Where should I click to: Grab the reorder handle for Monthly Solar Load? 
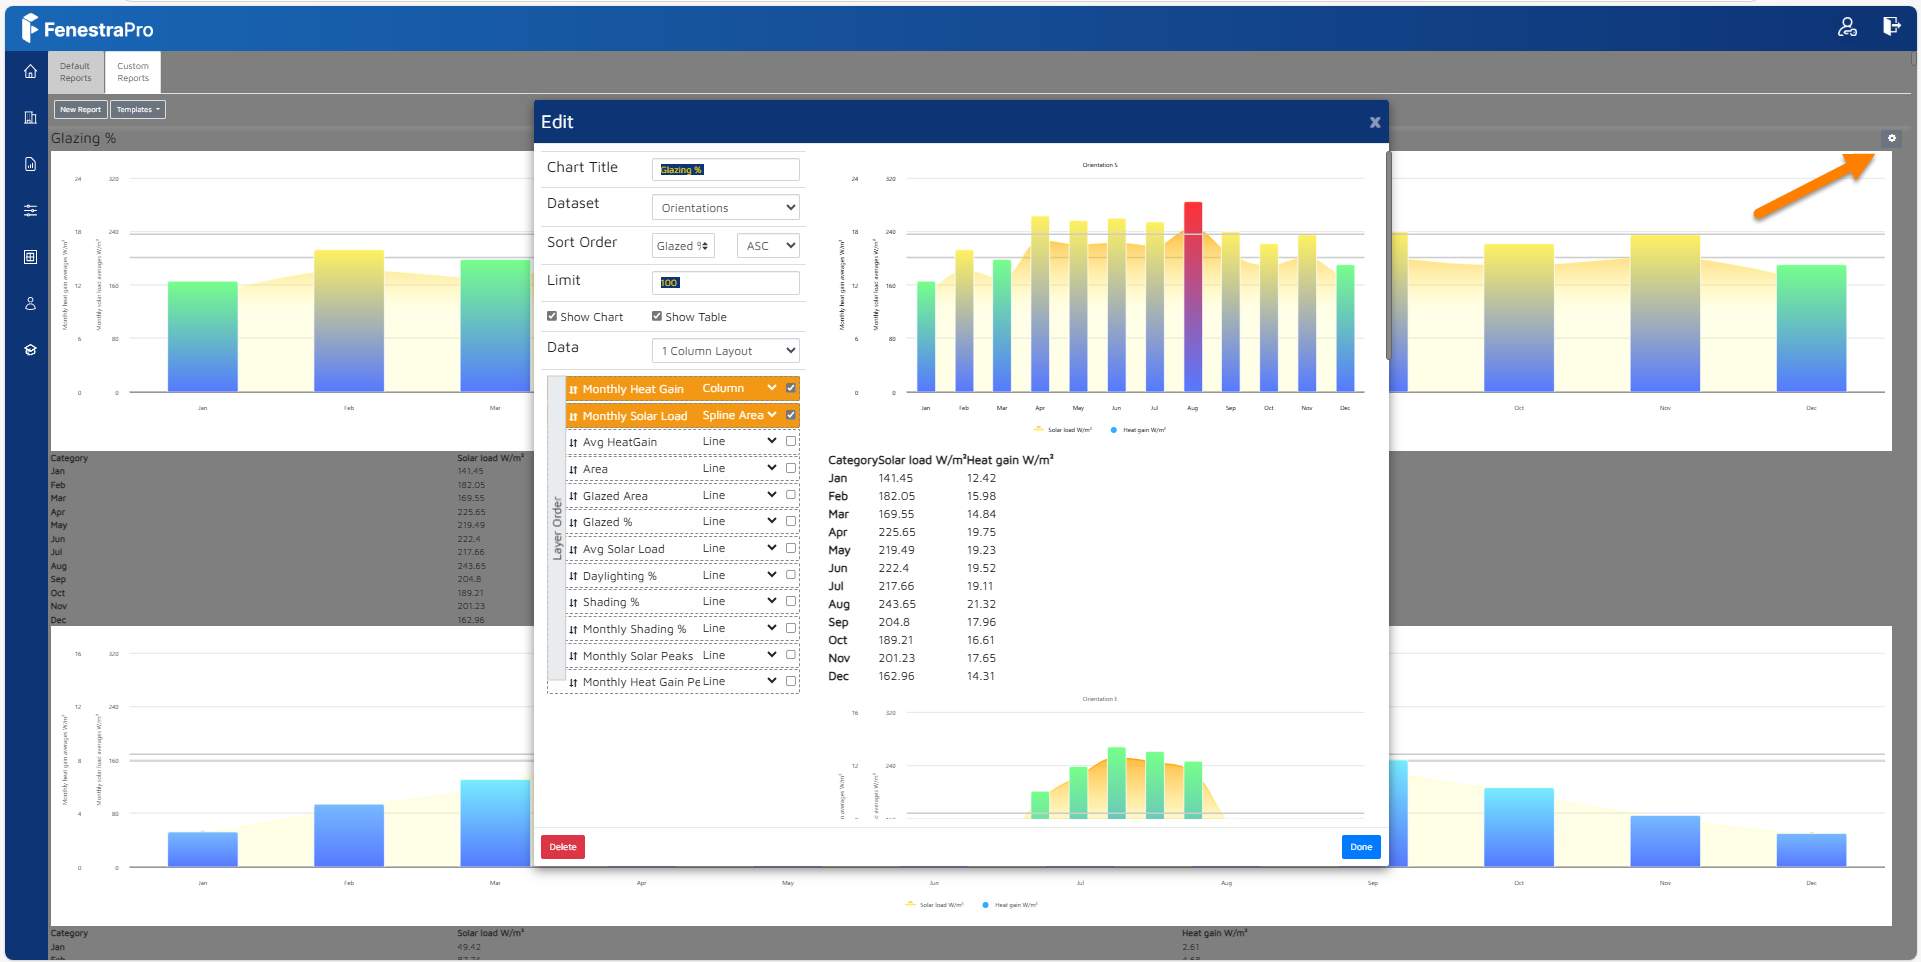pos(573,416)
